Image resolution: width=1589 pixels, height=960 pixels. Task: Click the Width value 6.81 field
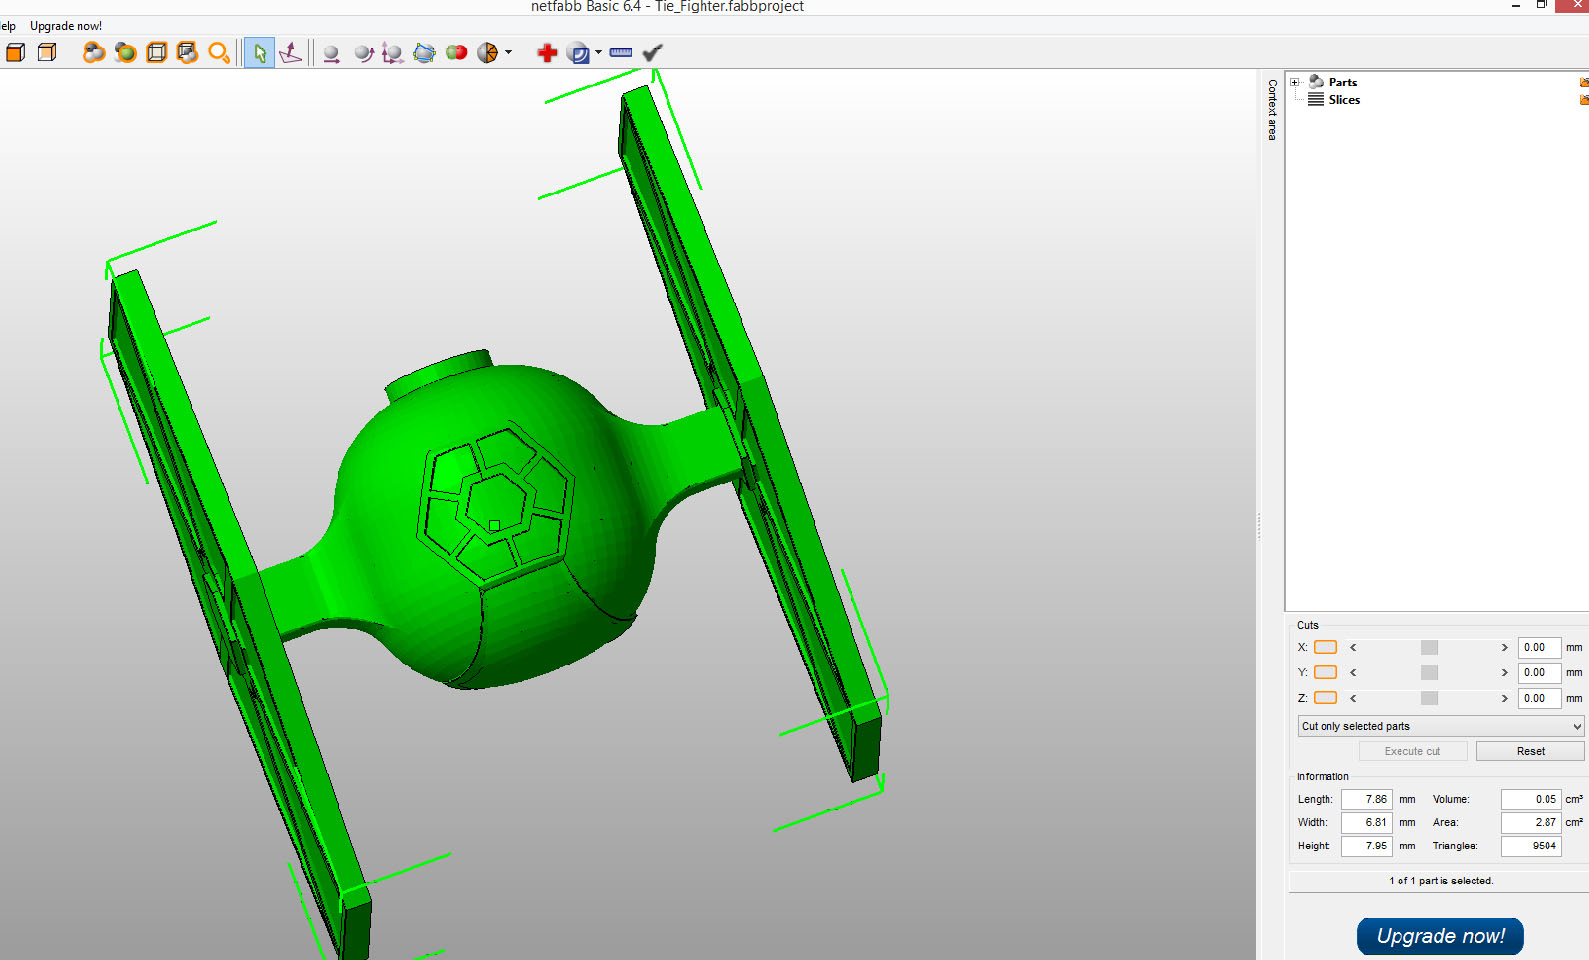1367,822
